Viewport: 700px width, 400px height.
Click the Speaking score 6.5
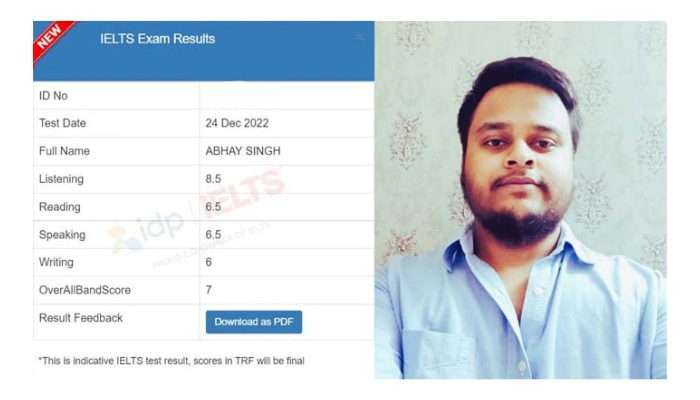[x=213, y=235]
